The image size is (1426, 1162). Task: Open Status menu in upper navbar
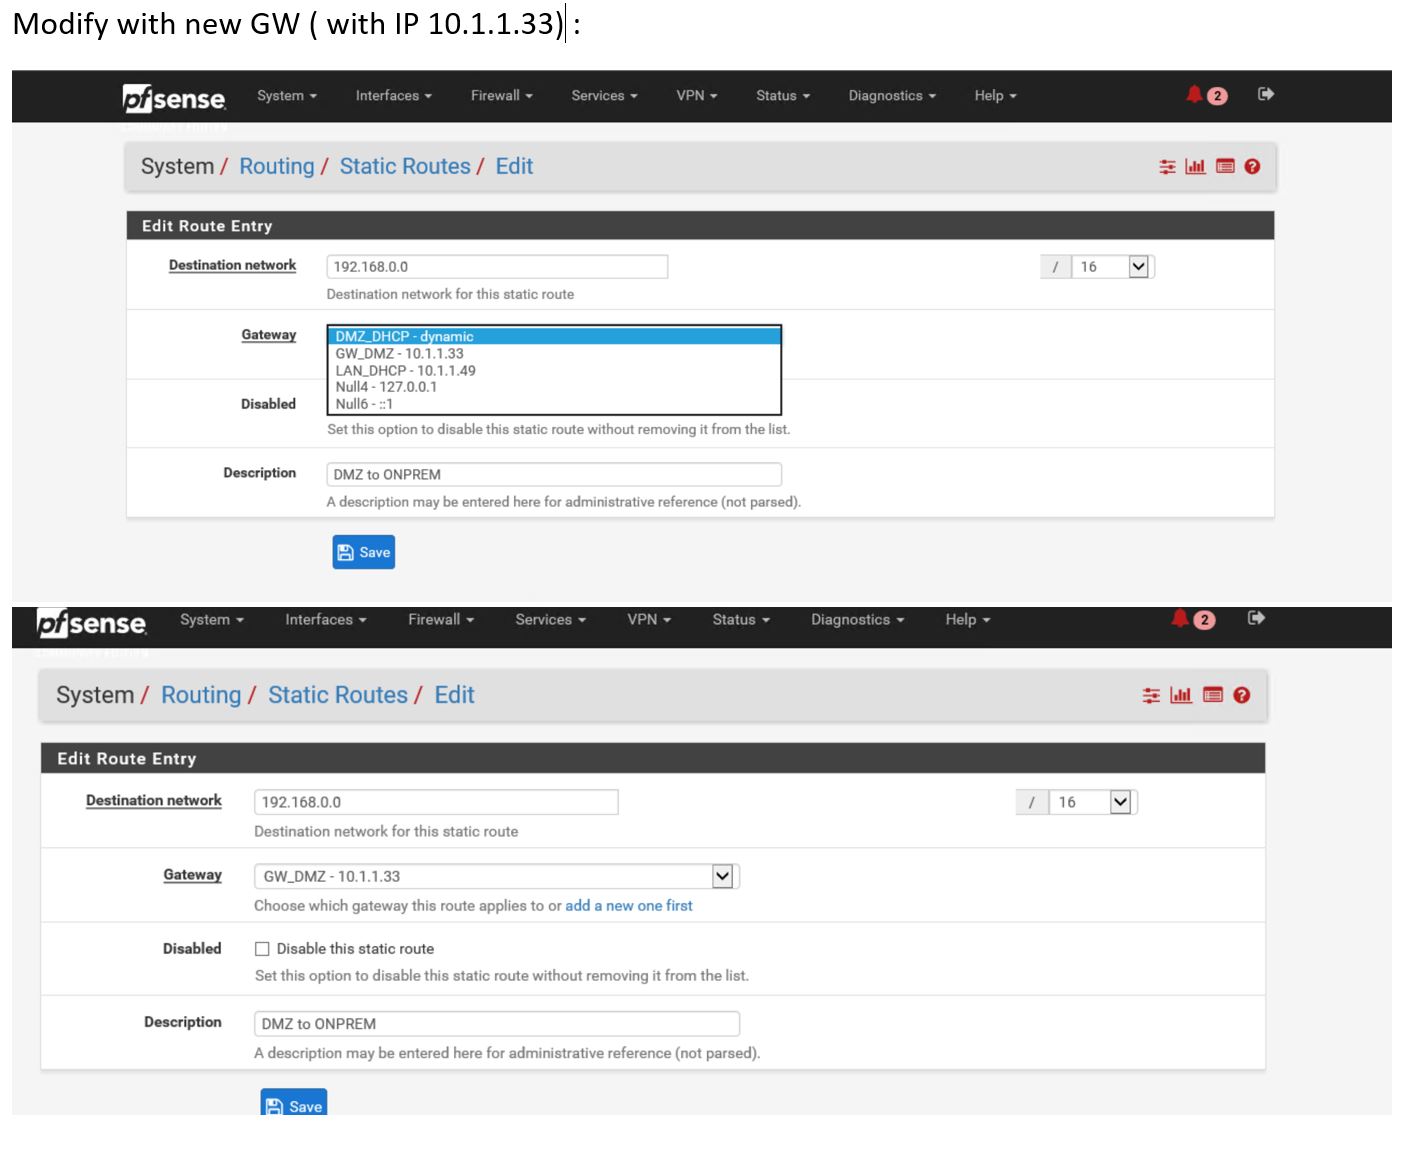(783, 96)
